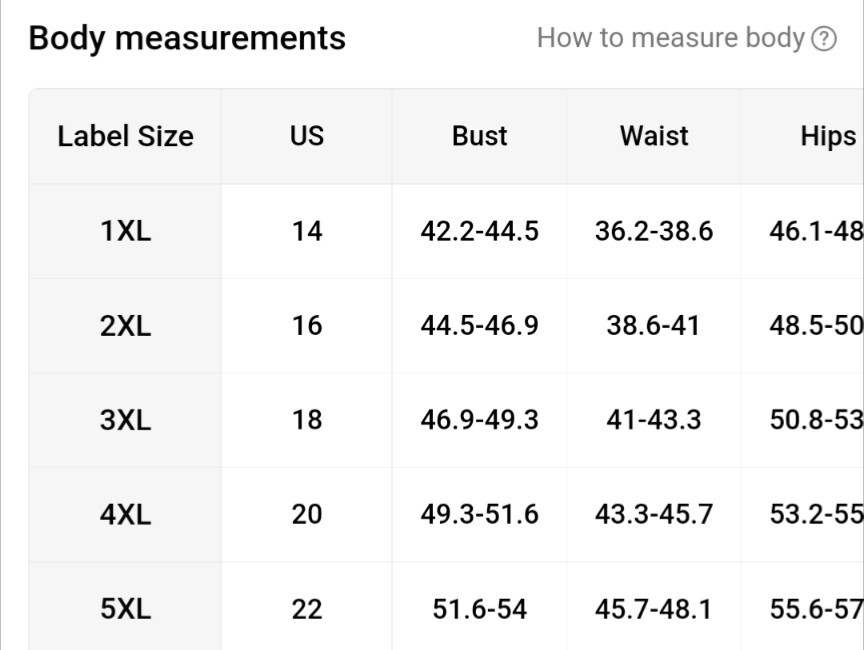864x650 pixels.
Task: Select the Label Size column header
Action: [x=126, y=136]
